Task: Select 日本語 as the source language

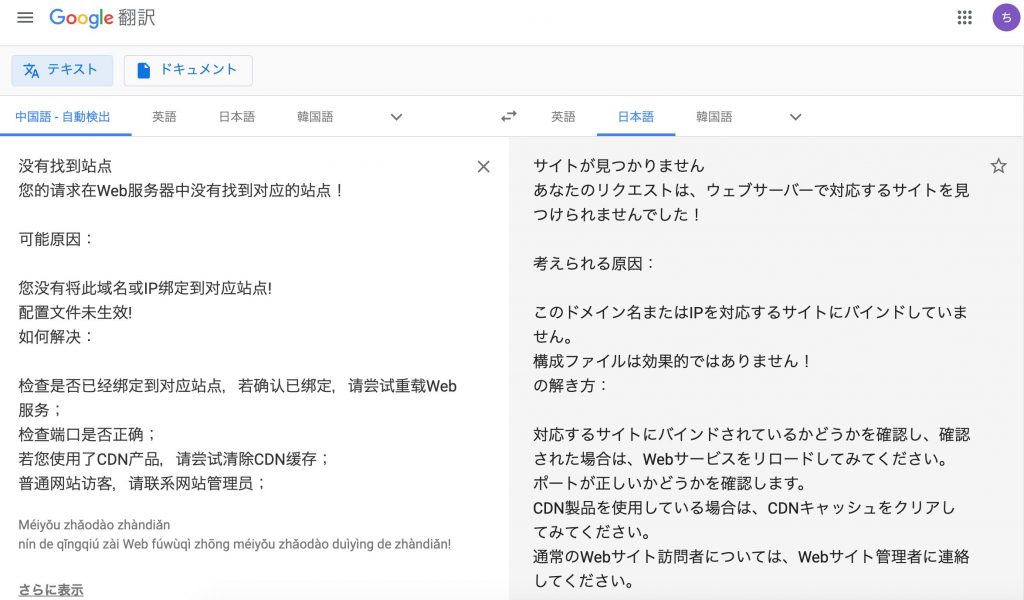Action: pos(235,116)
